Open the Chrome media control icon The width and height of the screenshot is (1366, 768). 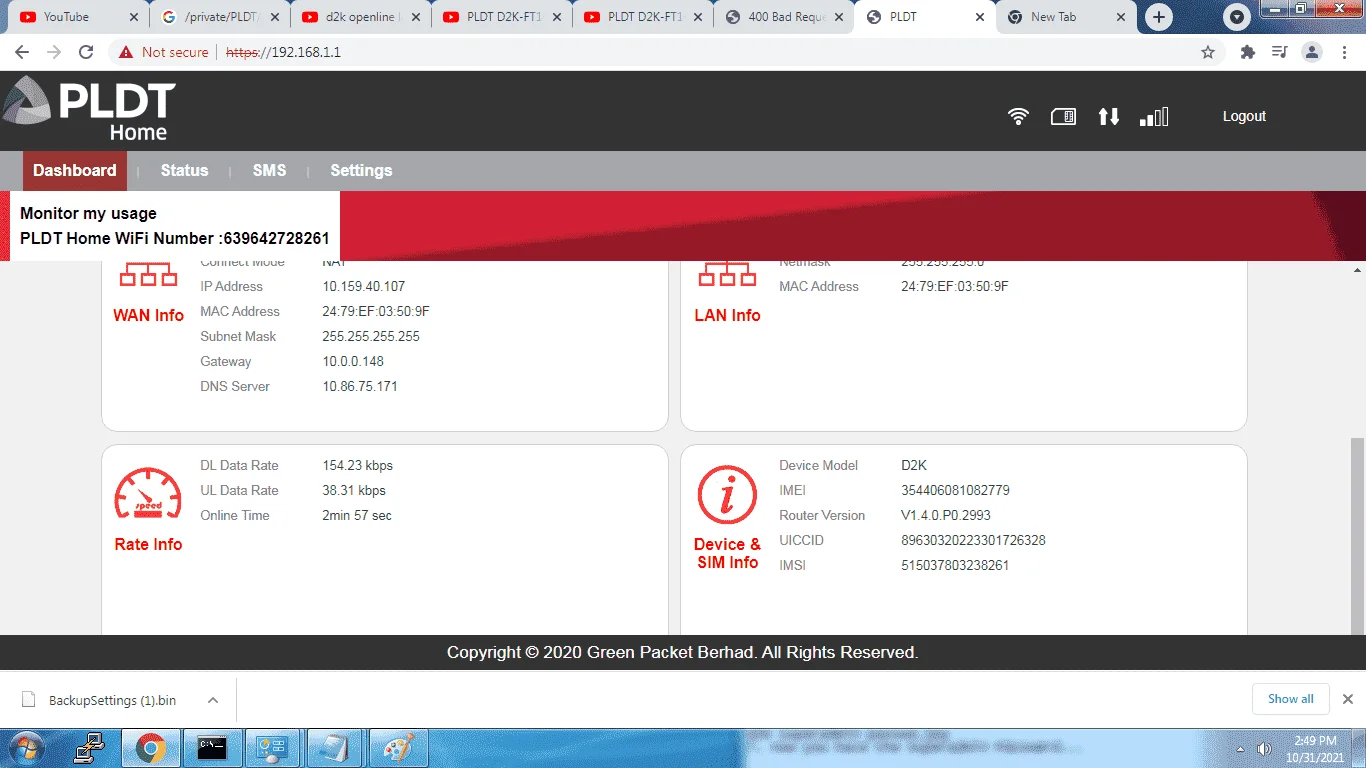(1279, 52)
